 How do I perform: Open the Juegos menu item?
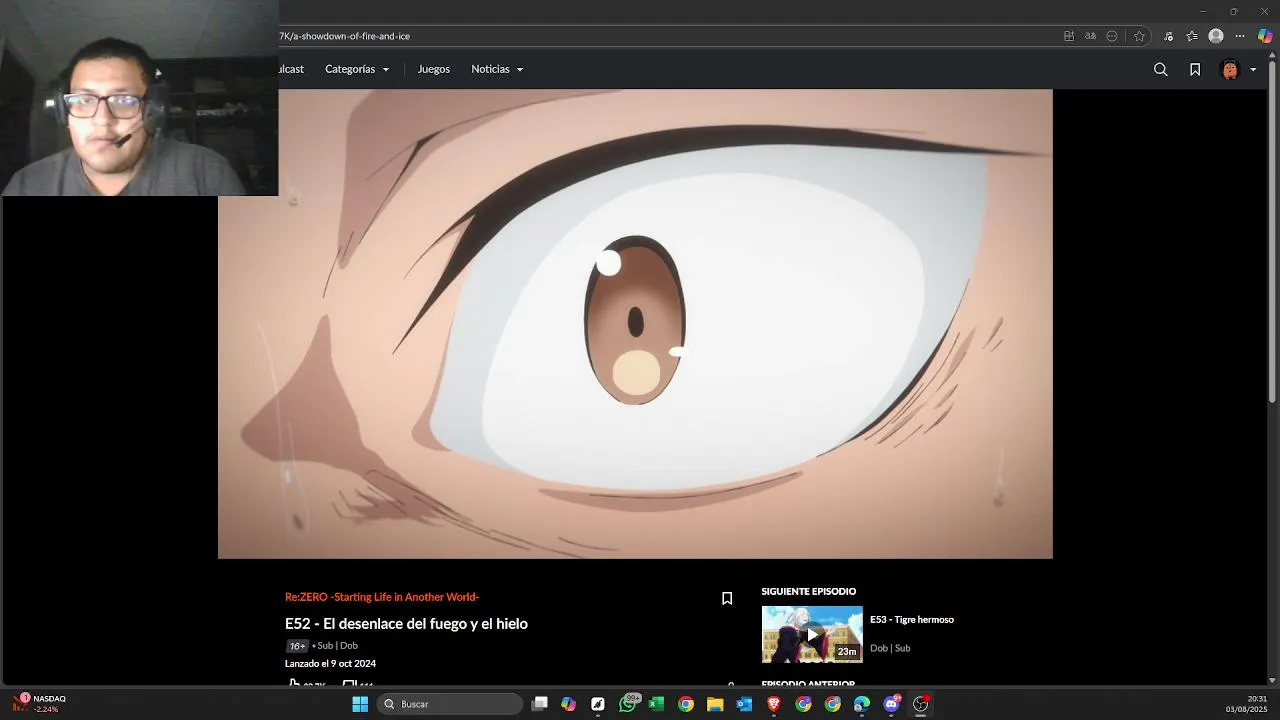click(x=433, y=69)
